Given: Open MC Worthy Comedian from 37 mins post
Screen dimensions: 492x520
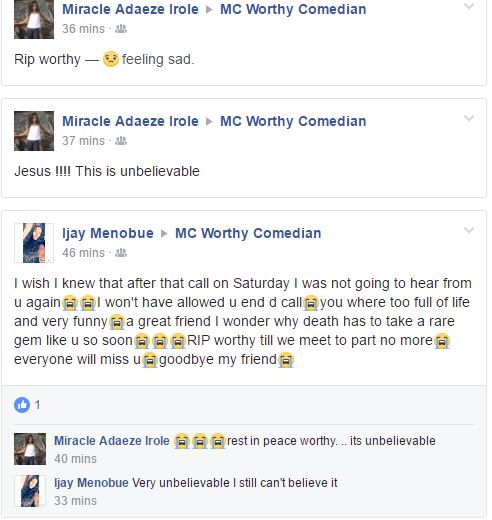Looking at the screenshot, I should (x=293, y=121).
